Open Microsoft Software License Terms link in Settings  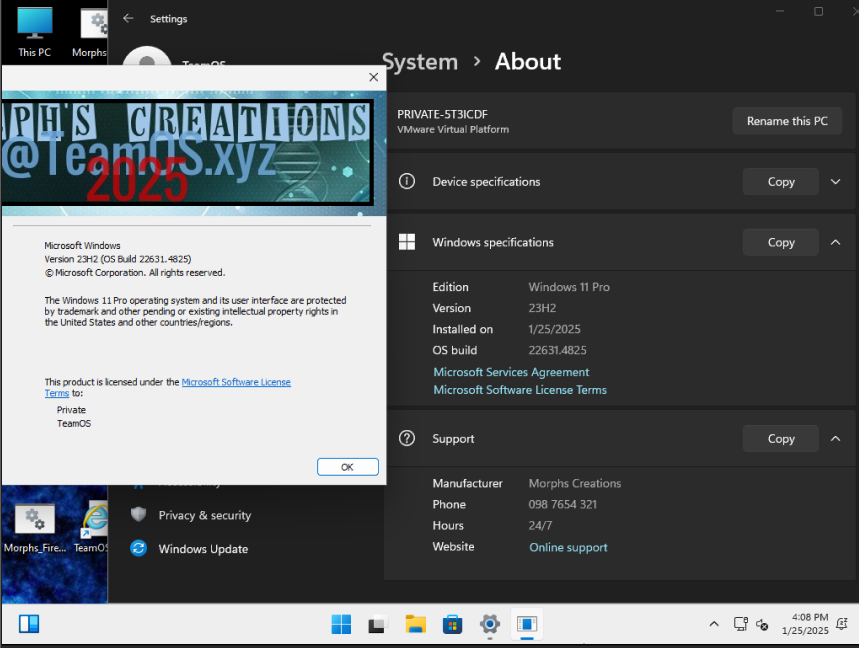(x=520, y=390)
